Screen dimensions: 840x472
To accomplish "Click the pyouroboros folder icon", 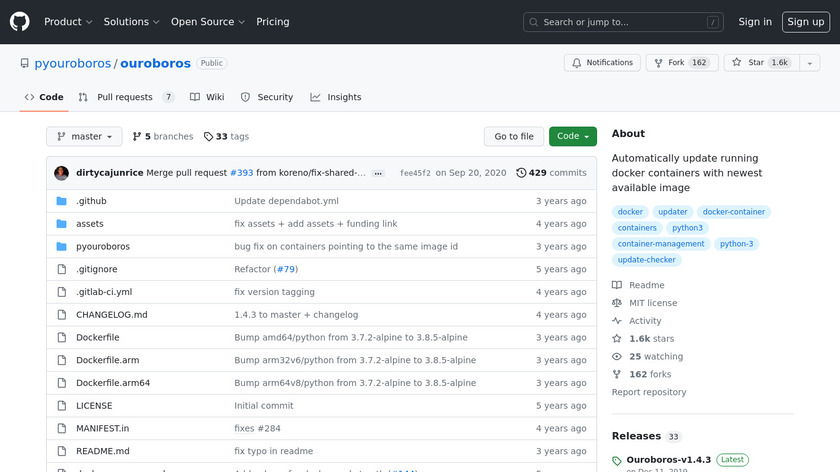I will [x=62, y=246].
